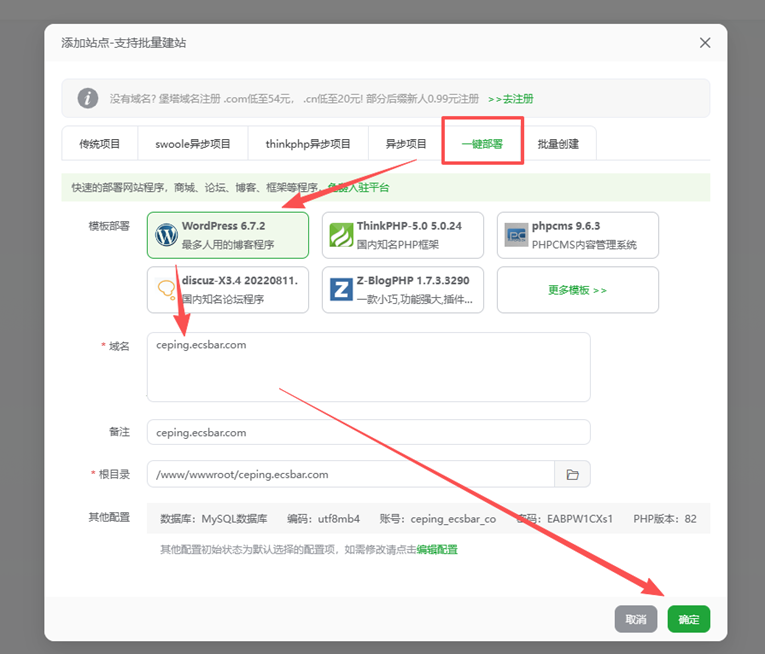This screenshot has width=765, height=654.
Task: Open the root directory folder browser icon
Action: pyautogui.click(x=572, y=474)
